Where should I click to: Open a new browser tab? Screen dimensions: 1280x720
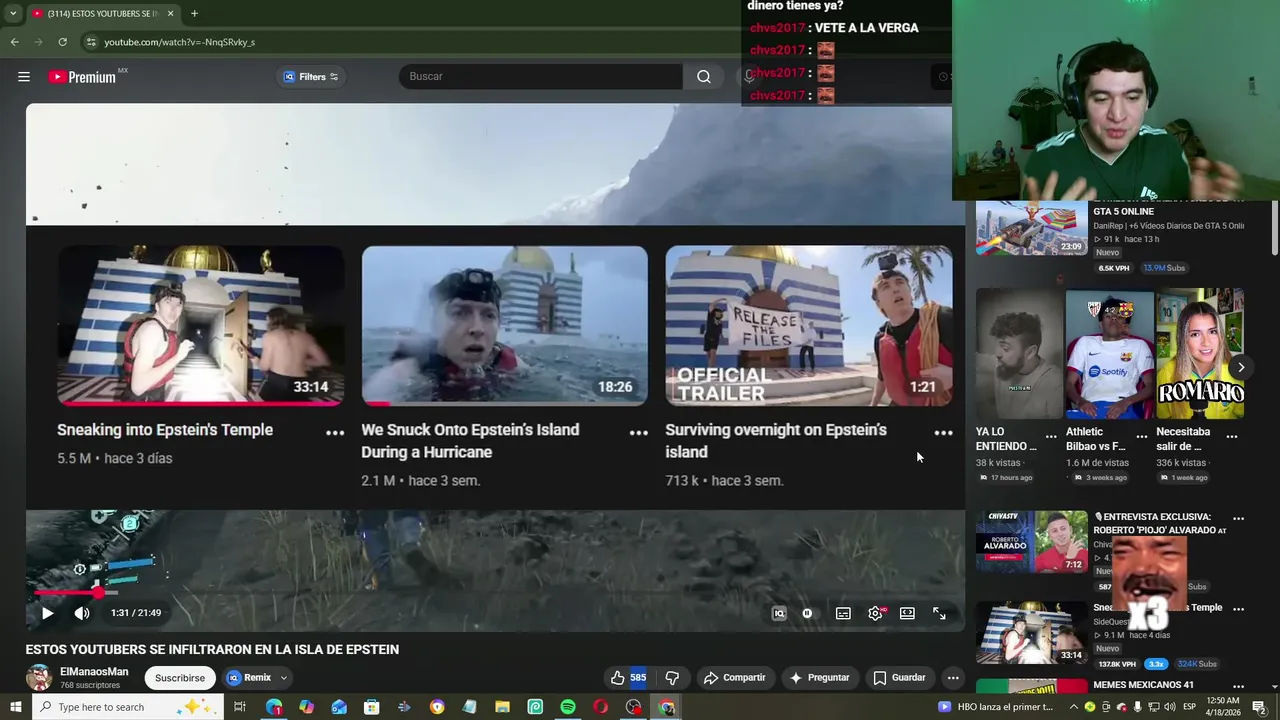pyautogui.click(x=194, y=14)
